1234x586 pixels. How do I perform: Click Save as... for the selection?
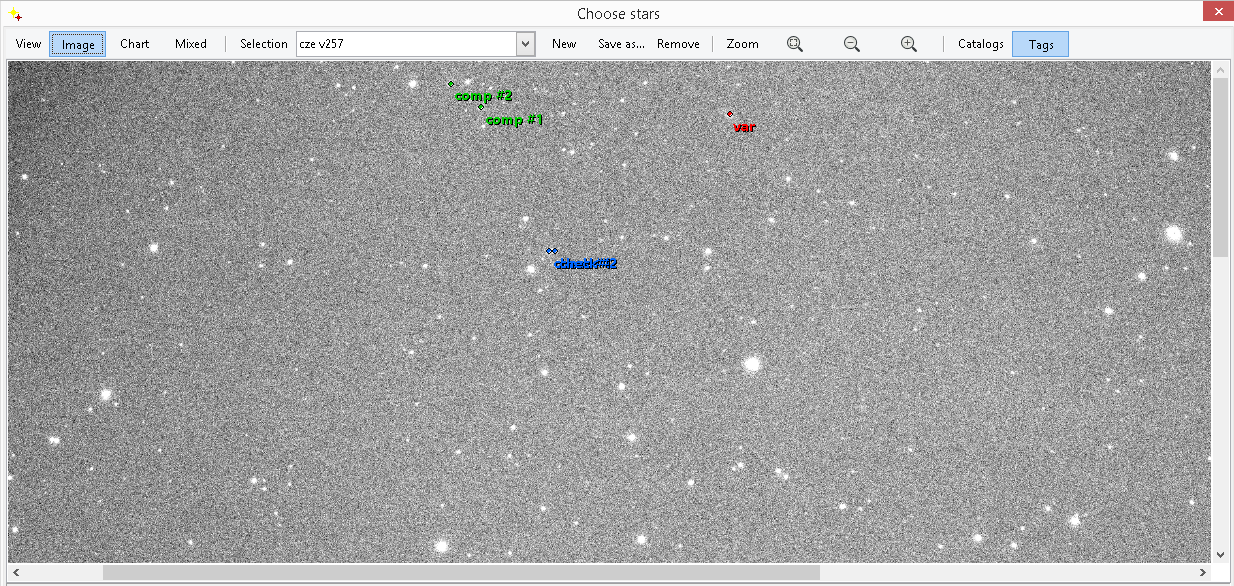[x=621, y=44]
